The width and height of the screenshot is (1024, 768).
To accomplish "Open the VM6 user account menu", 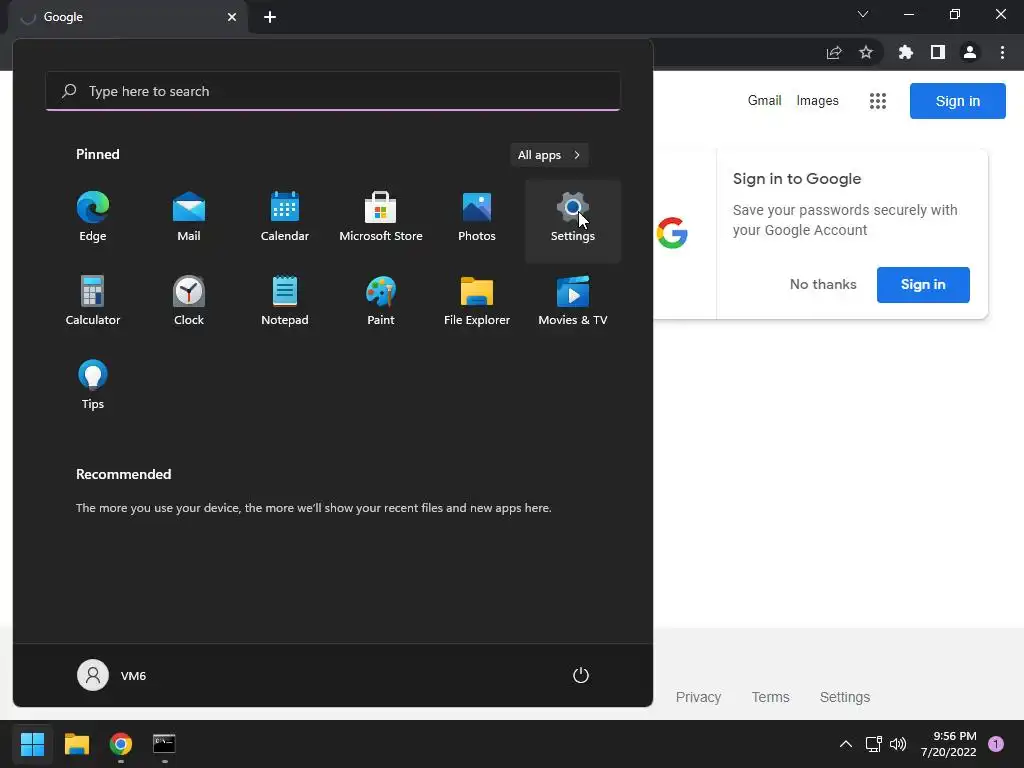I will pyautogui.click(x=112, y=675).
